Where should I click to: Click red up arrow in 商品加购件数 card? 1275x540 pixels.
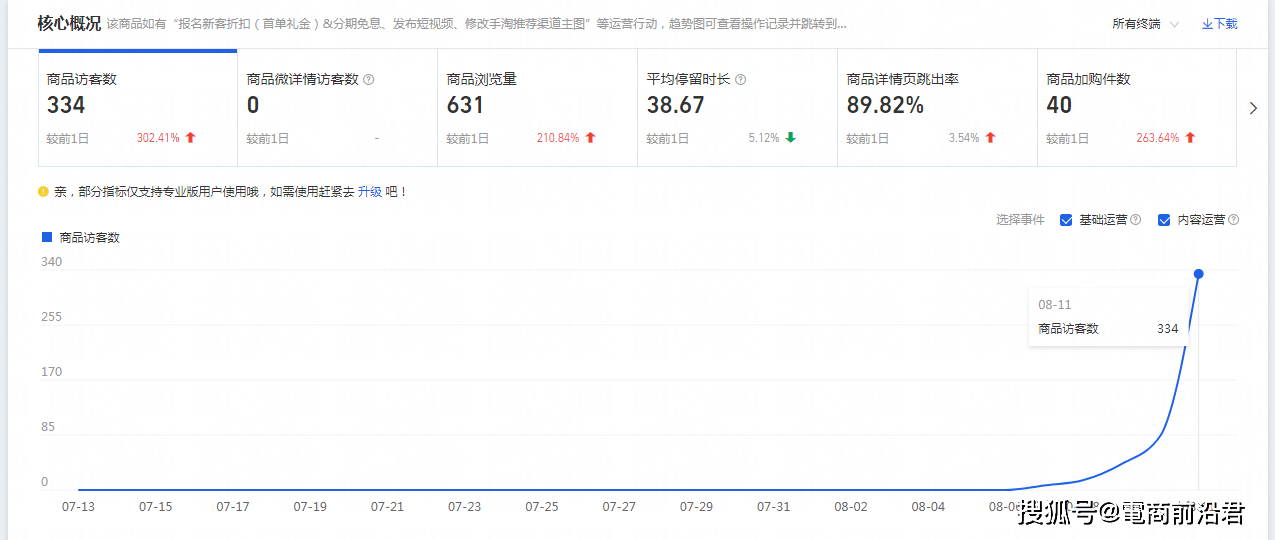(1190, 138)
